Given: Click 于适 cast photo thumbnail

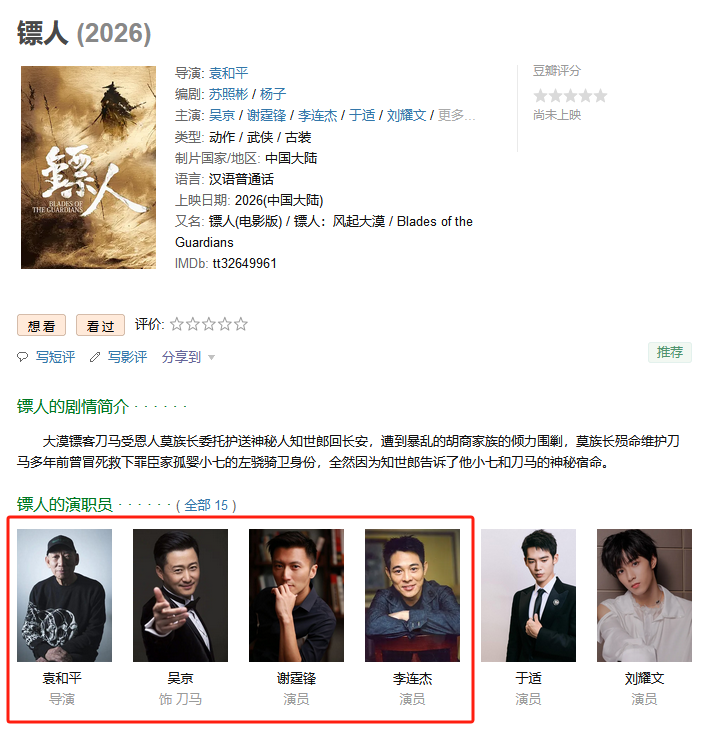Looking at the screenshot, I should coord(529,595).
